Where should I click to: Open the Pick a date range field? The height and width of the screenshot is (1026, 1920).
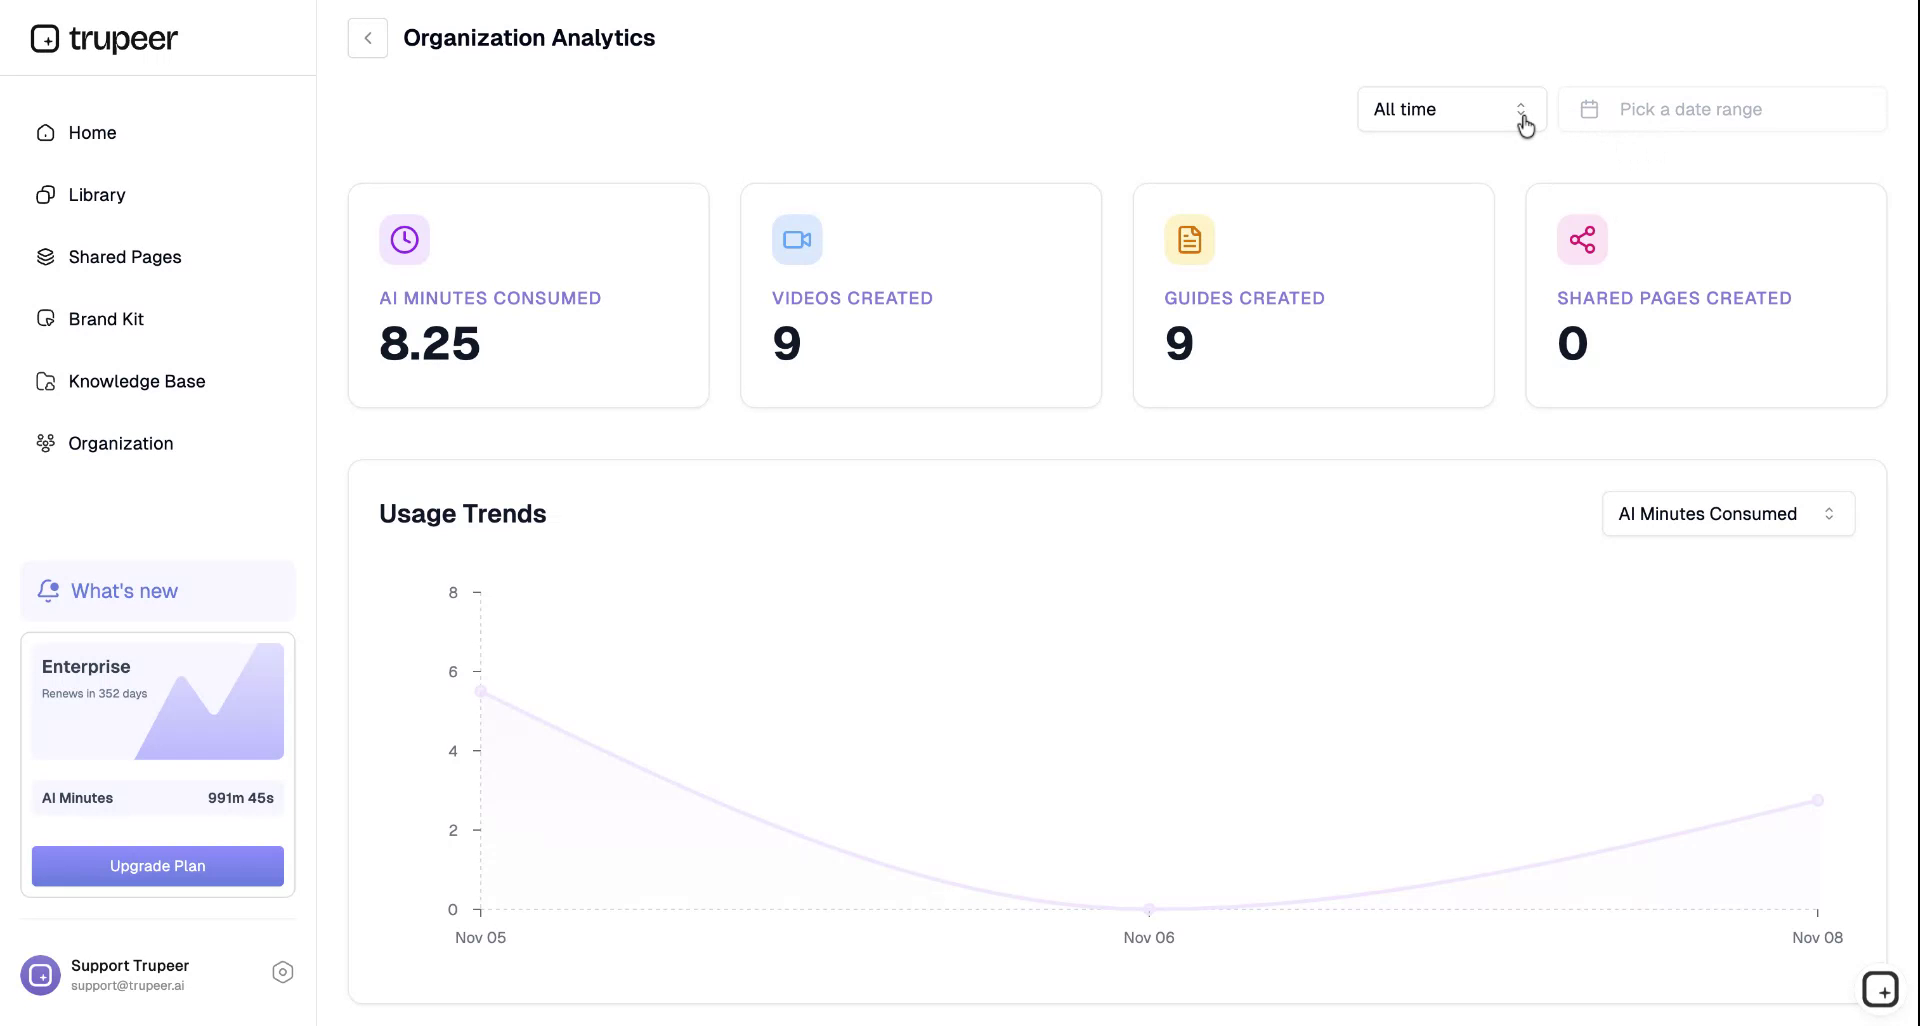coord(1721,109)
